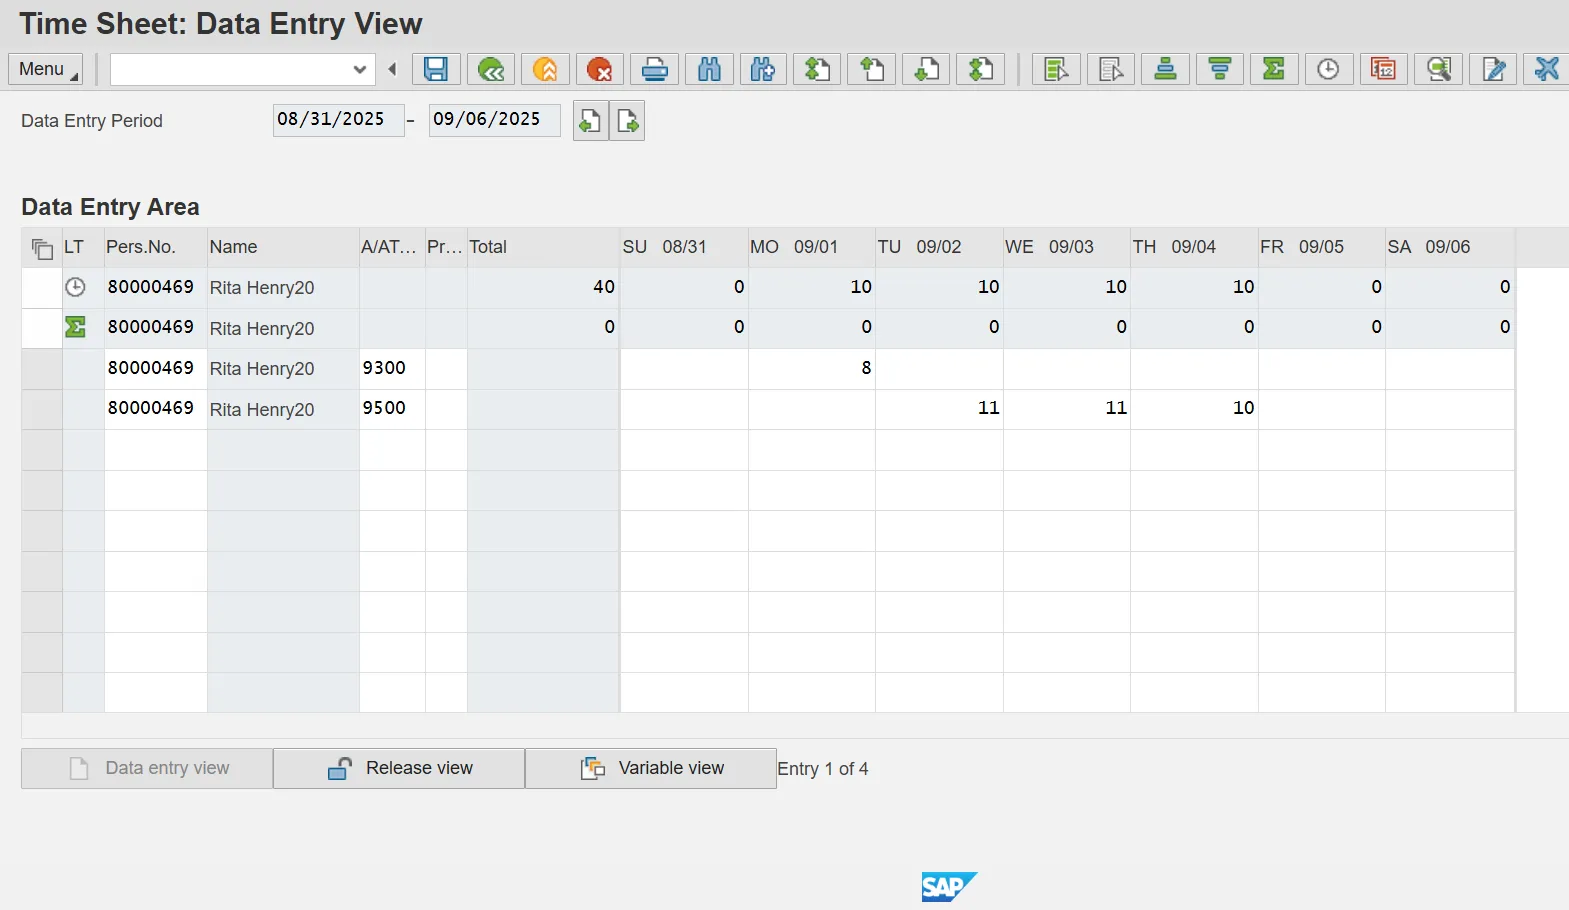Click the blue tools icon at toolbar end
This screenshot has width=1569, height=910.
[x=1547, y=69]
